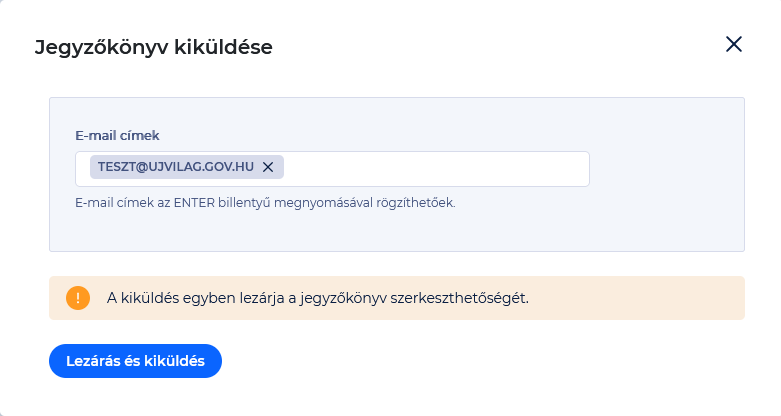Delete the entered email with its X icon

[268, 167]
